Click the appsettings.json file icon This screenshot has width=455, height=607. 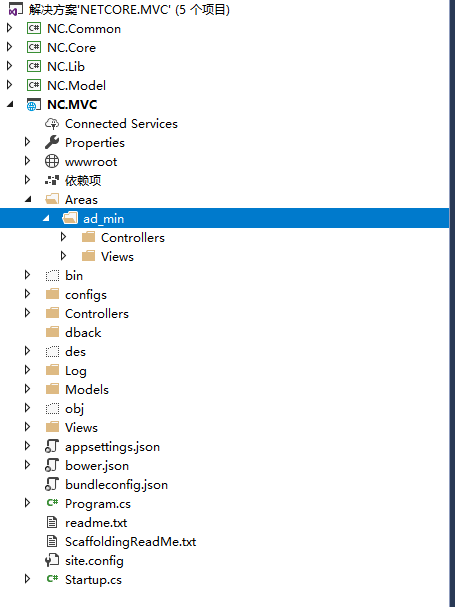click(52, 446)
